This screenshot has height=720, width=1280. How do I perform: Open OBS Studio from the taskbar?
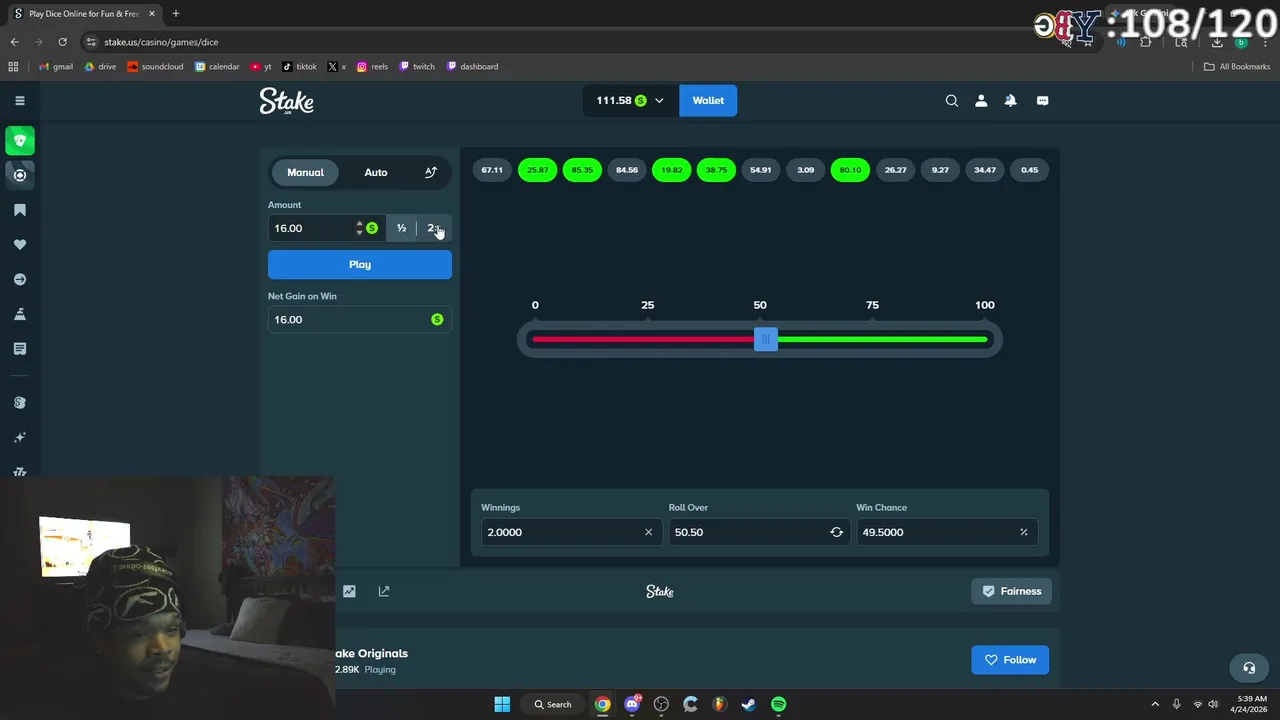point(661,704)
